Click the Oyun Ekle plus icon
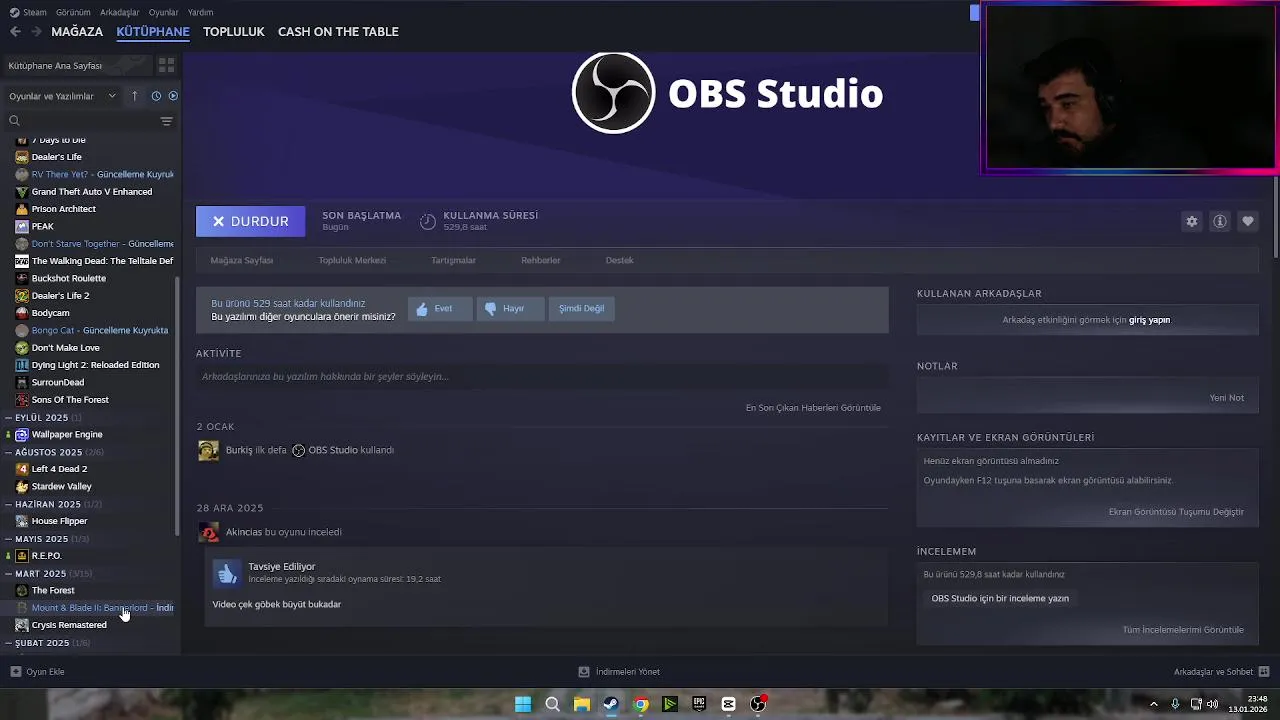Image resolution: width=1280 pixels, height=720 pixels. pos(15,672)
